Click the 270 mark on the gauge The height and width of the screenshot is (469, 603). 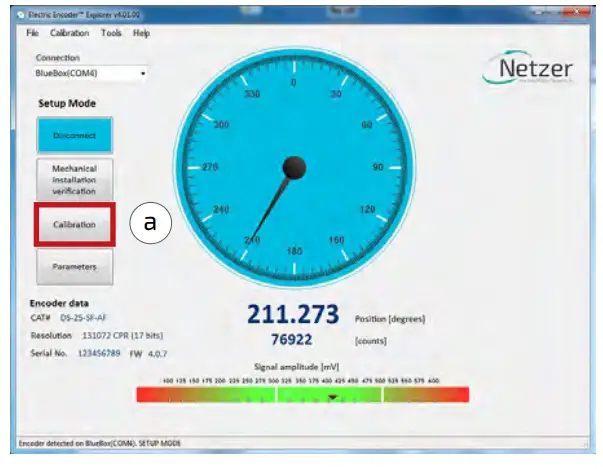[x=210, y=167]
